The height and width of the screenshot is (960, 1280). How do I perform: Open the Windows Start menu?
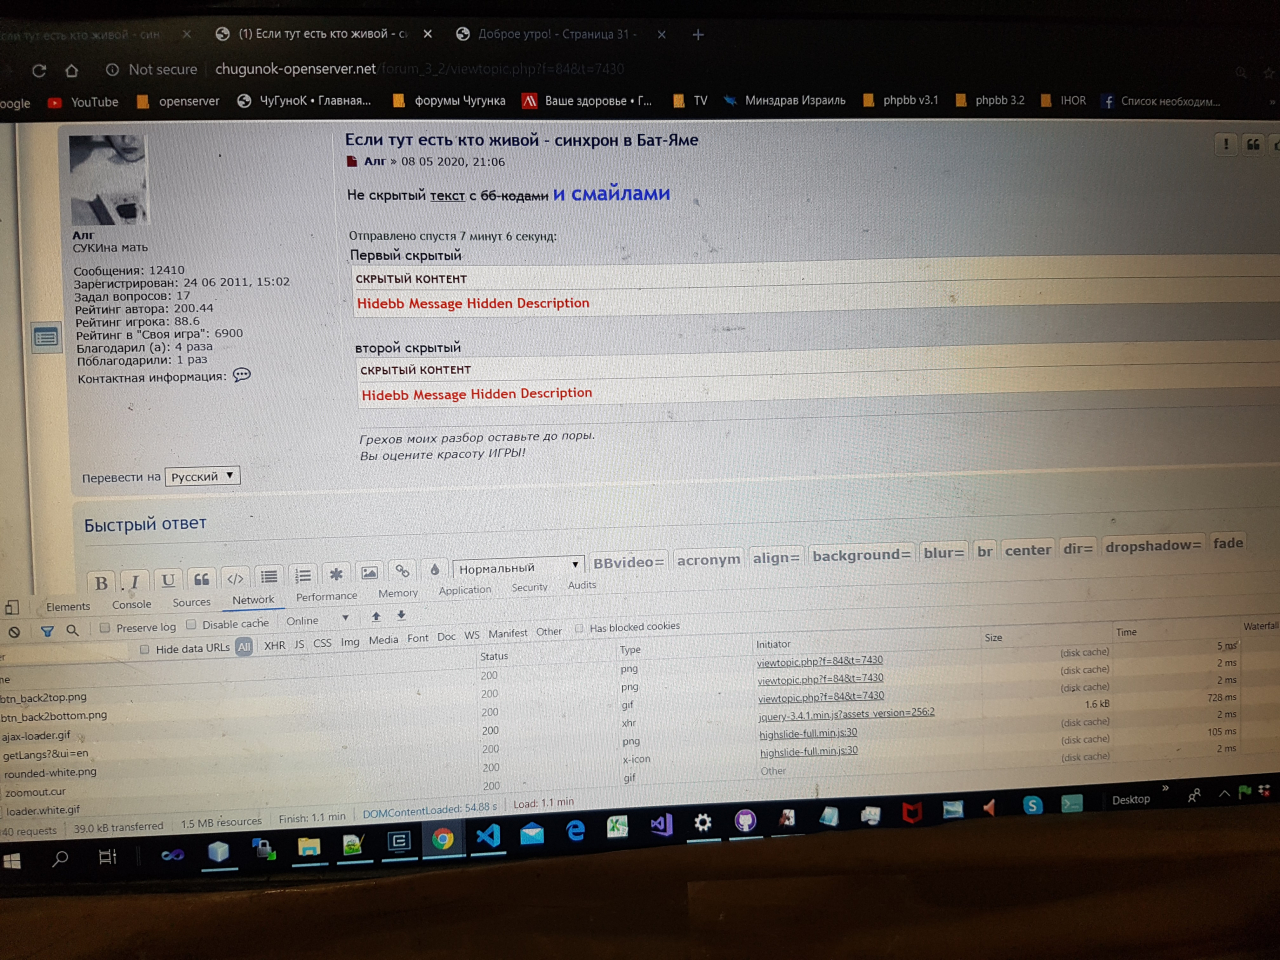(12, 860)
